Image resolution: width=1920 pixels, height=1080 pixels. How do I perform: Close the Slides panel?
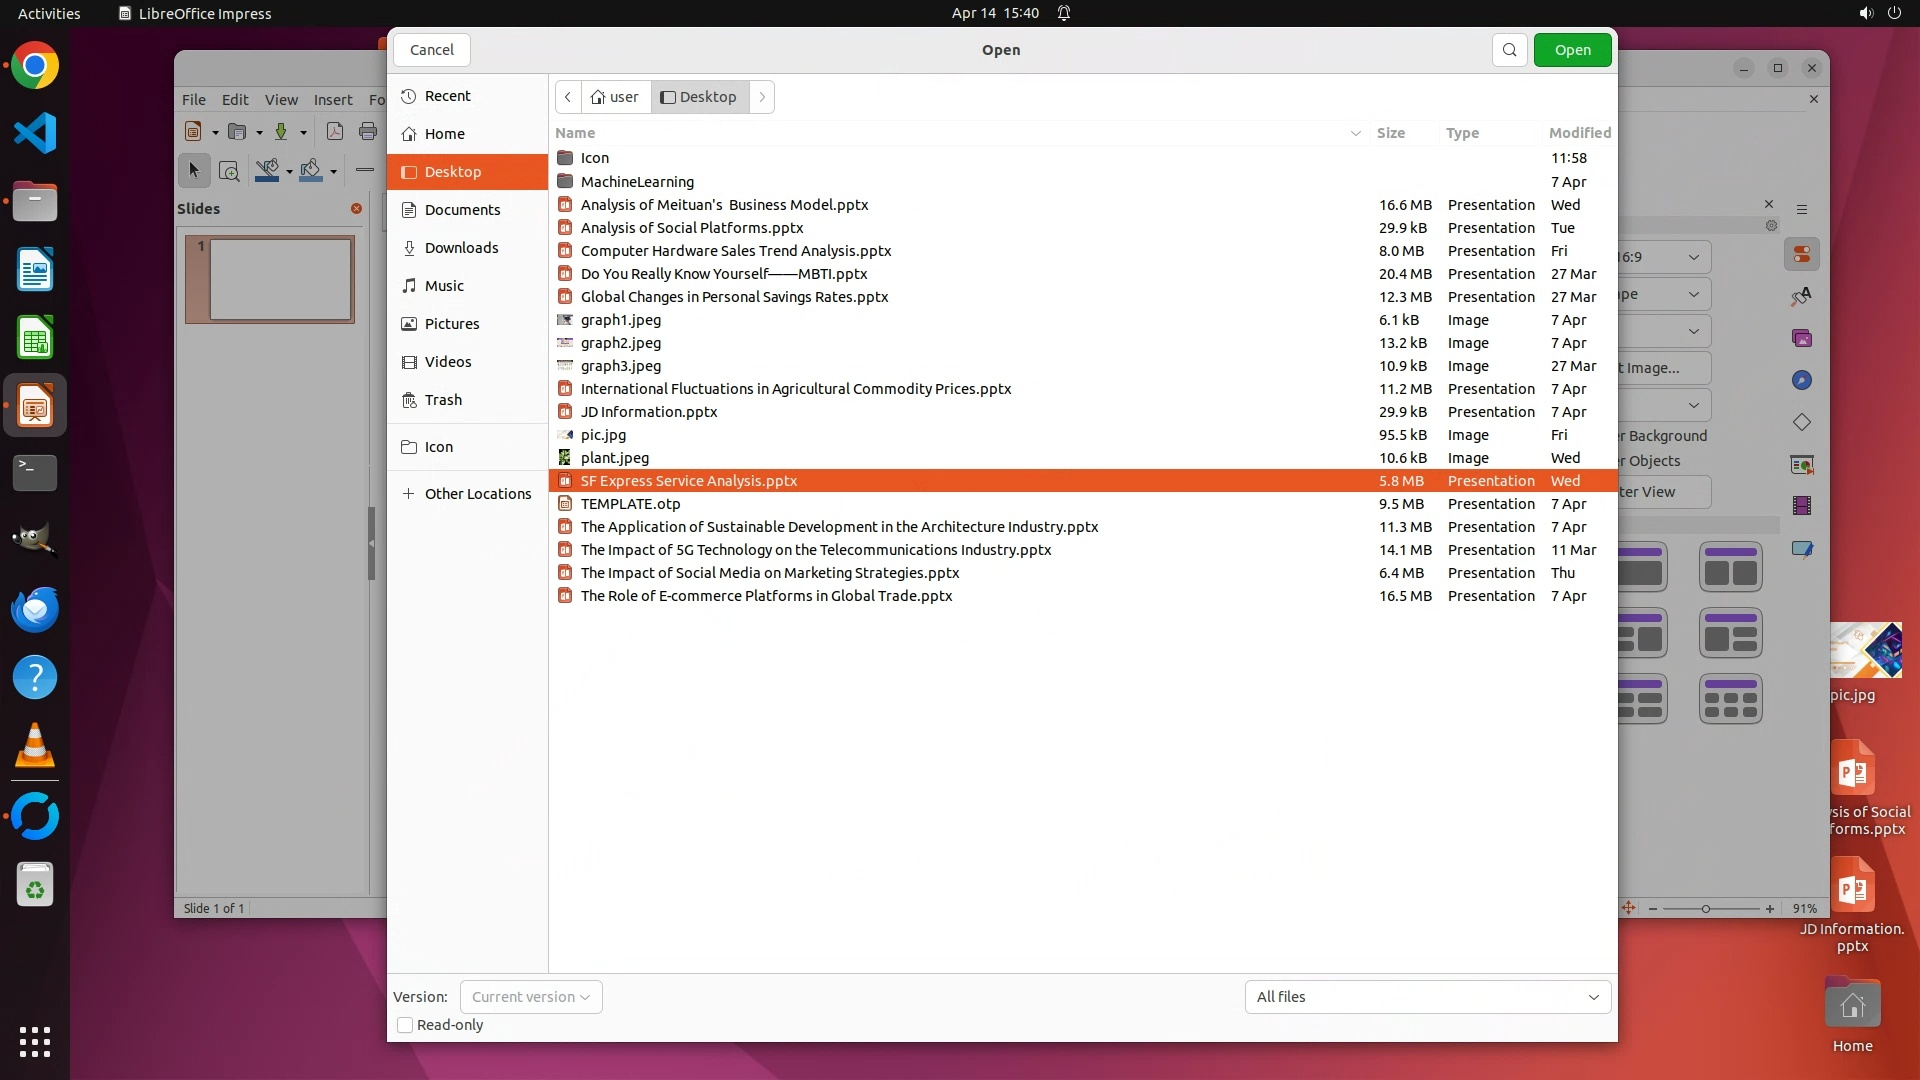tap(356, 208)
